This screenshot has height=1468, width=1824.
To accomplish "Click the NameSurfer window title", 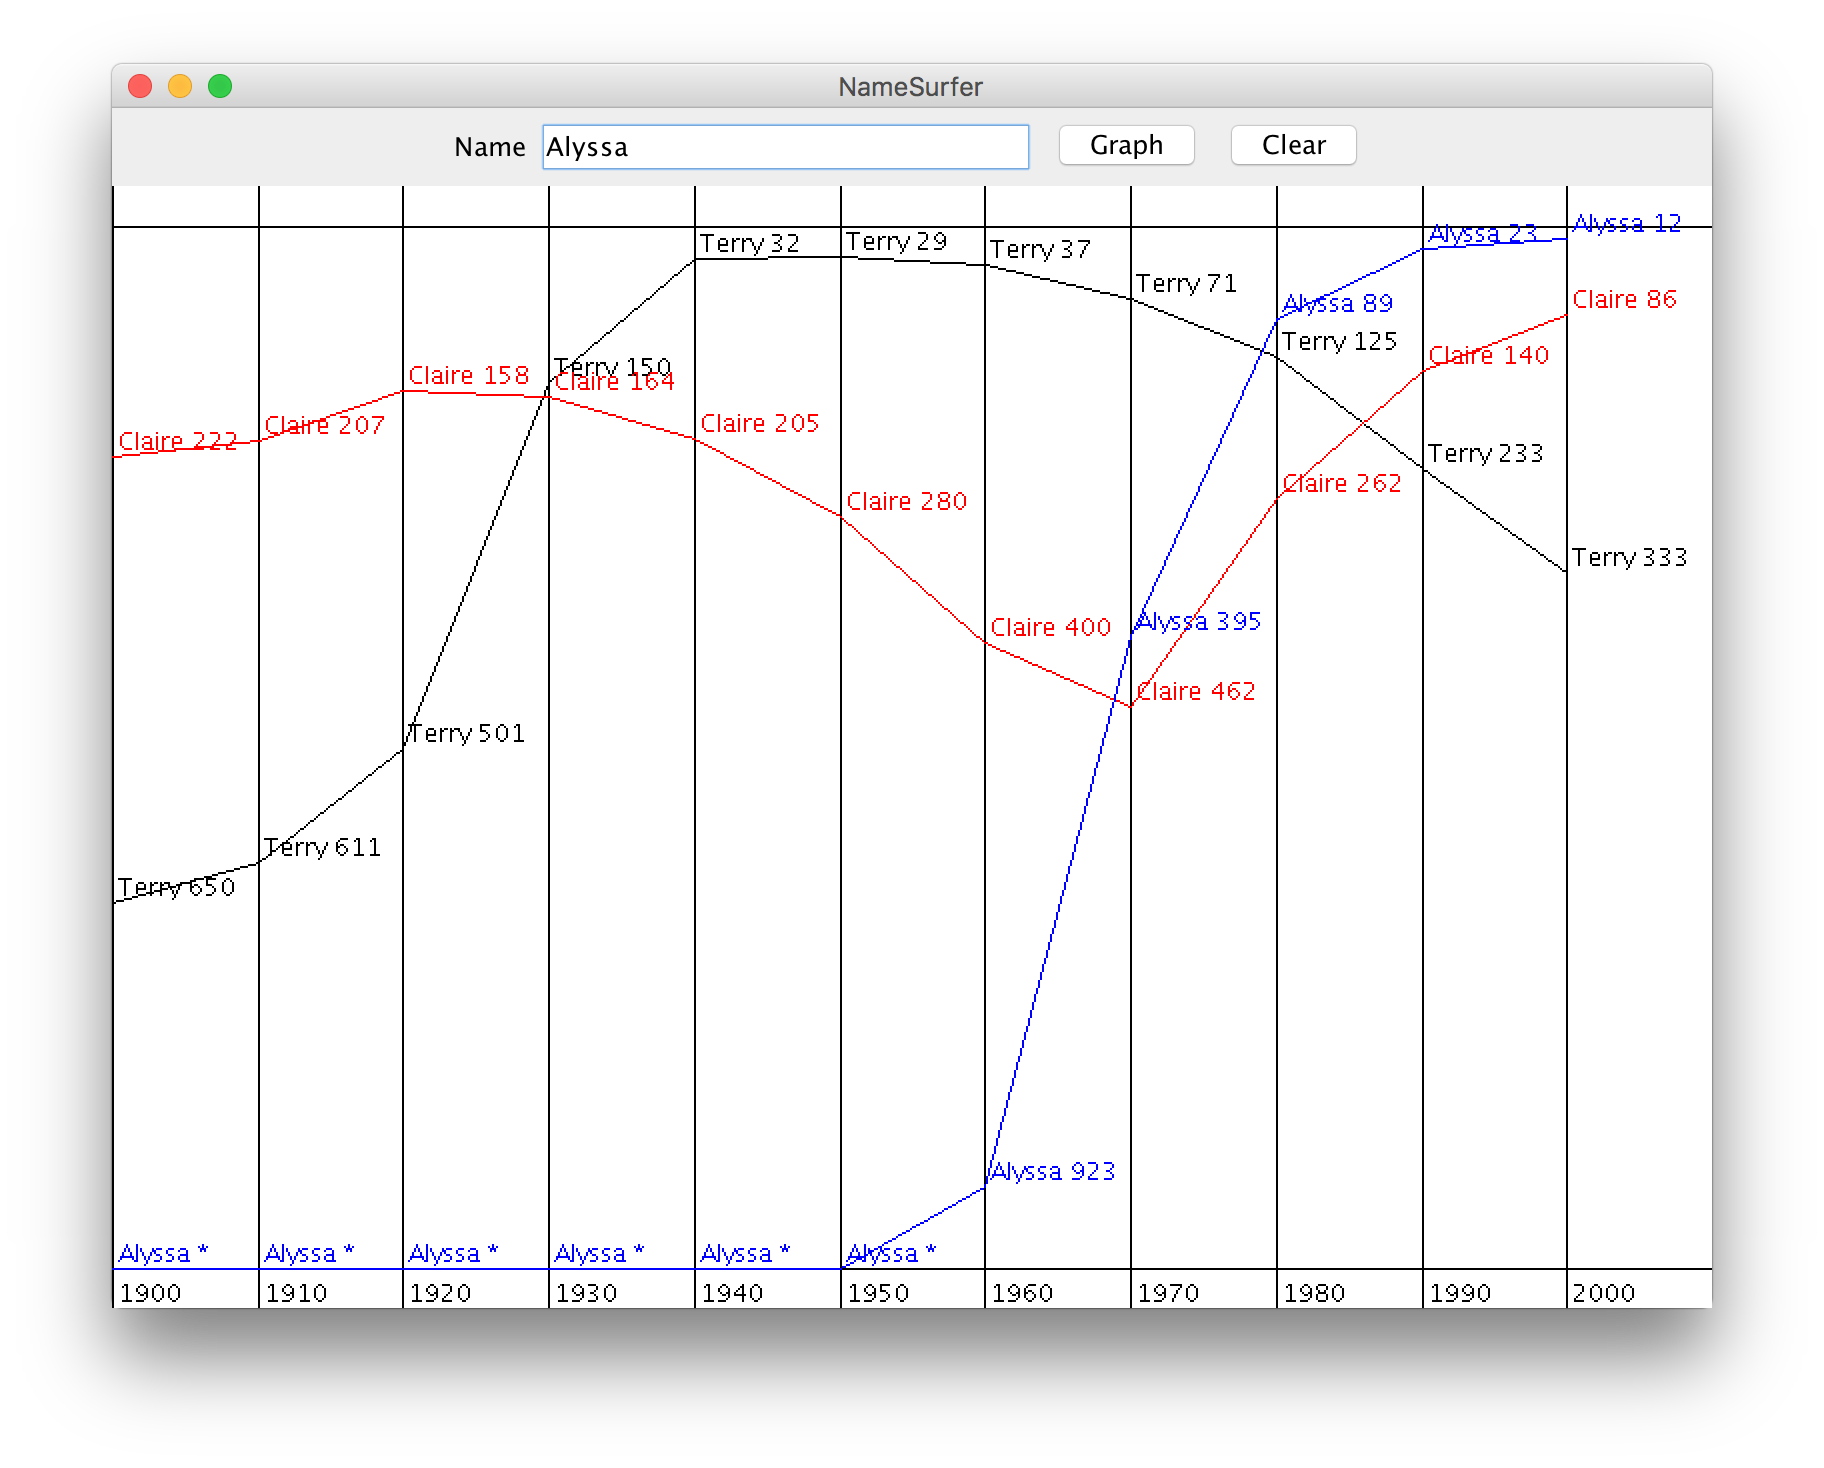I will pos(910,87).
